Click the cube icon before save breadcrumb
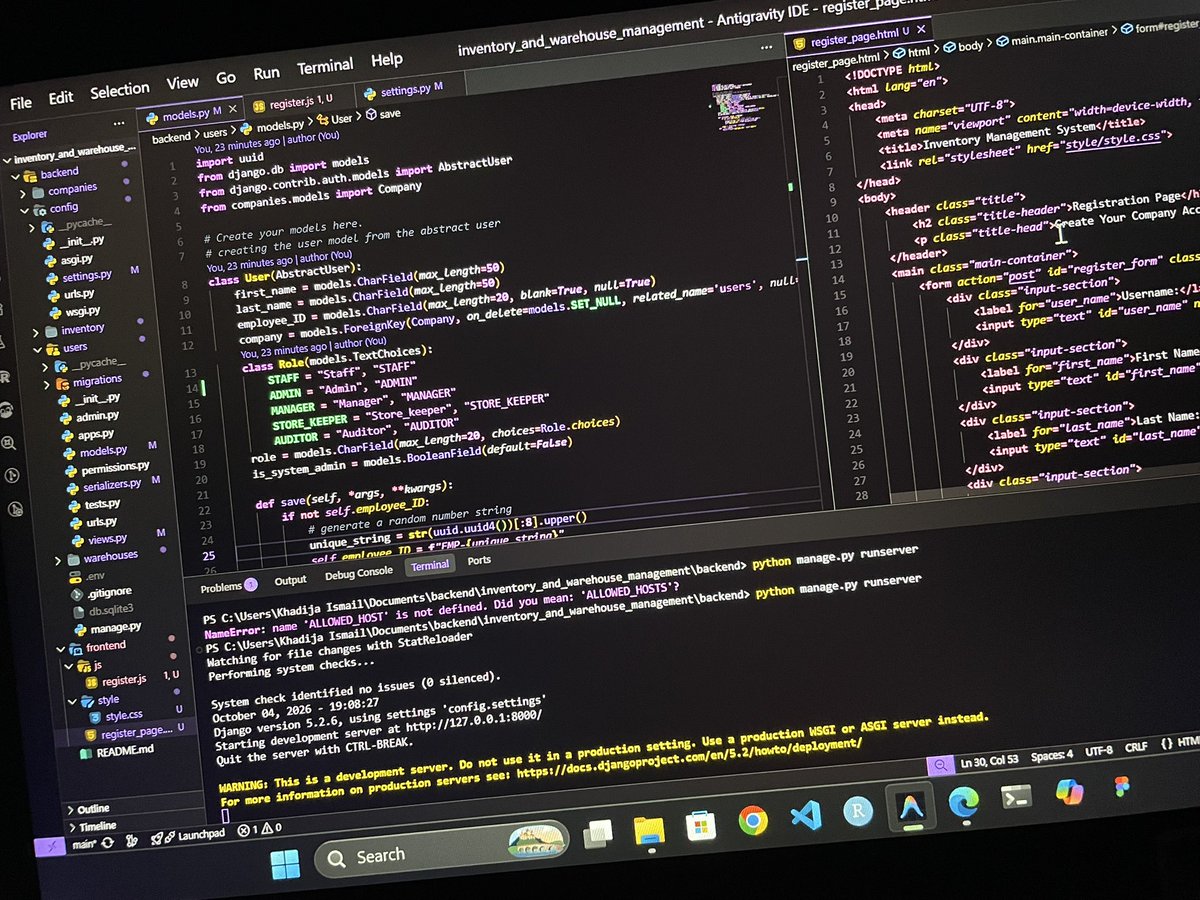 pos(370,115)
